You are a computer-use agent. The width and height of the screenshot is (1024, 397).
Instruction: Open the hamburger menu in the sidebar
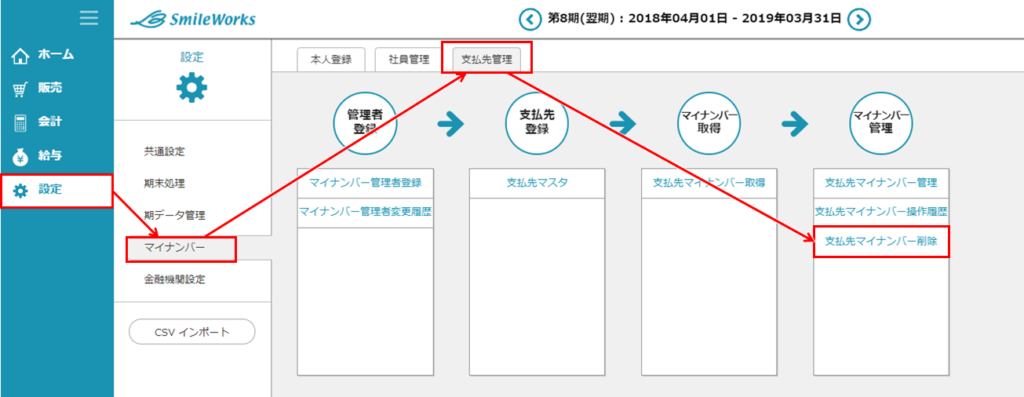89,18
